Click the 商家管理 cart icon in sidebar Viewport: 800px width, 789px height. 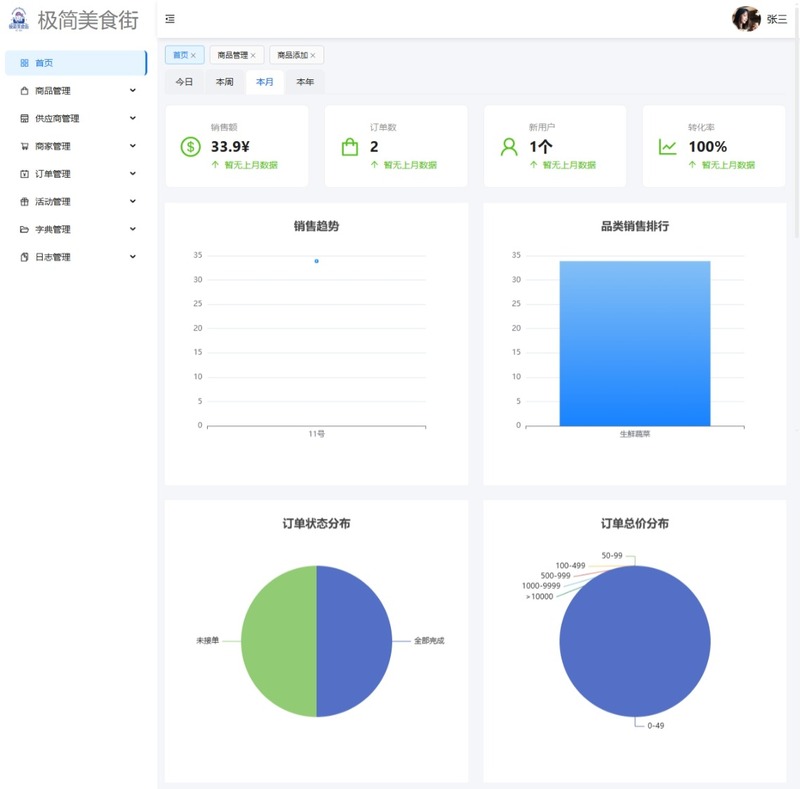pos(24,146)
